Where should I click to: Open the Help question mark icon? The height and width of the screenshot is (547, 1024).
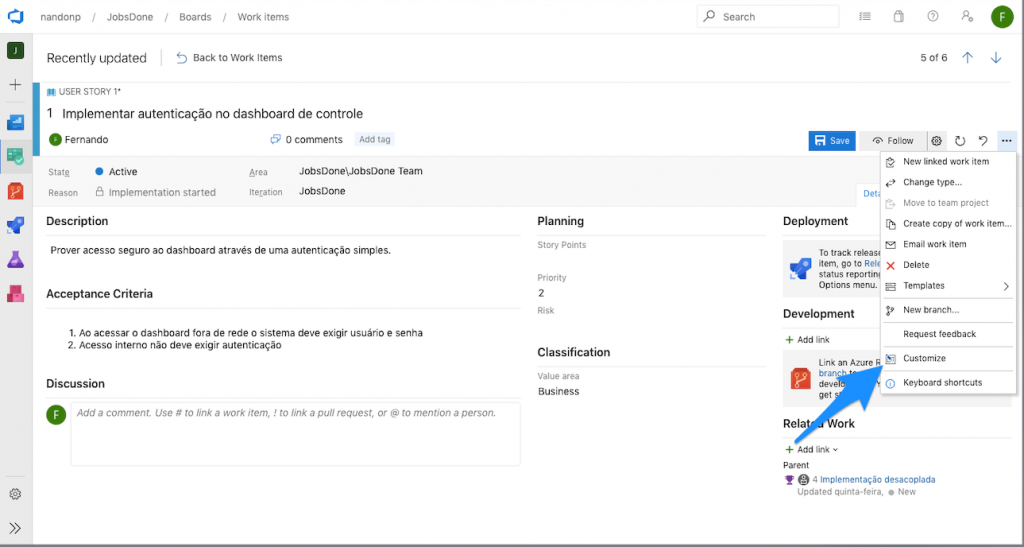933,16
